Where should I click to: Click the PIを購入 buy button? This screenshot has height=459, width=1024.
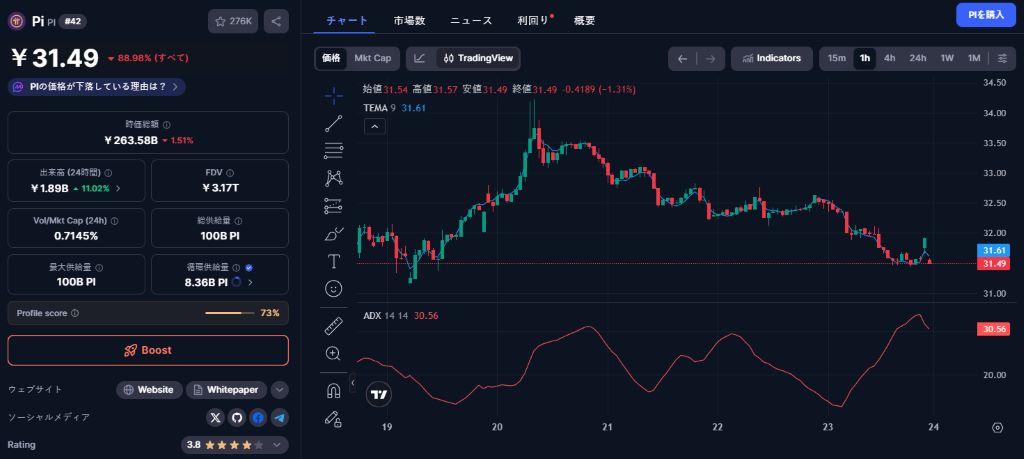pos(986,15)
